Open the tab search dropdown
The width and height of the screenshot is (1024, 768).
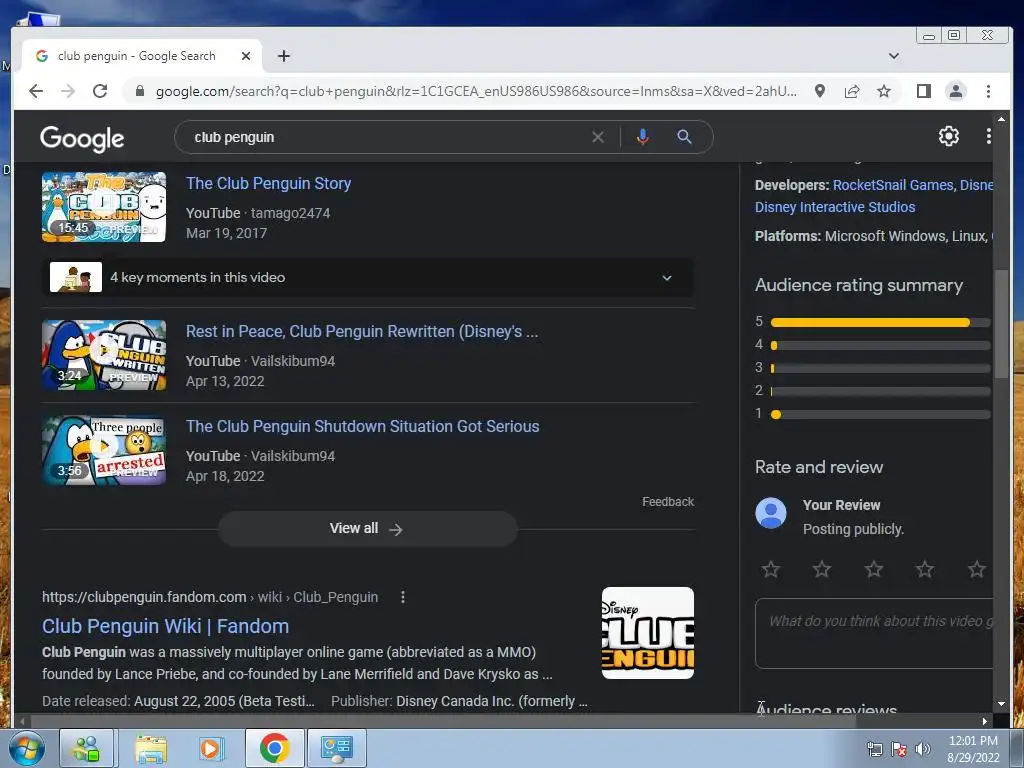(x=894, y=56)
